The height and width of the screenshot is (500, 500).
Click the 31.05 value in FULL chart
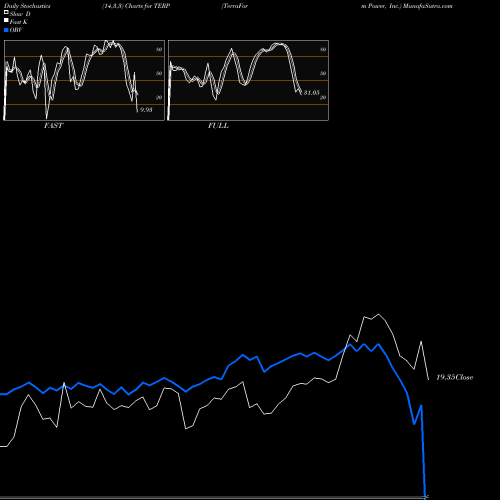(x=311, y=93)
